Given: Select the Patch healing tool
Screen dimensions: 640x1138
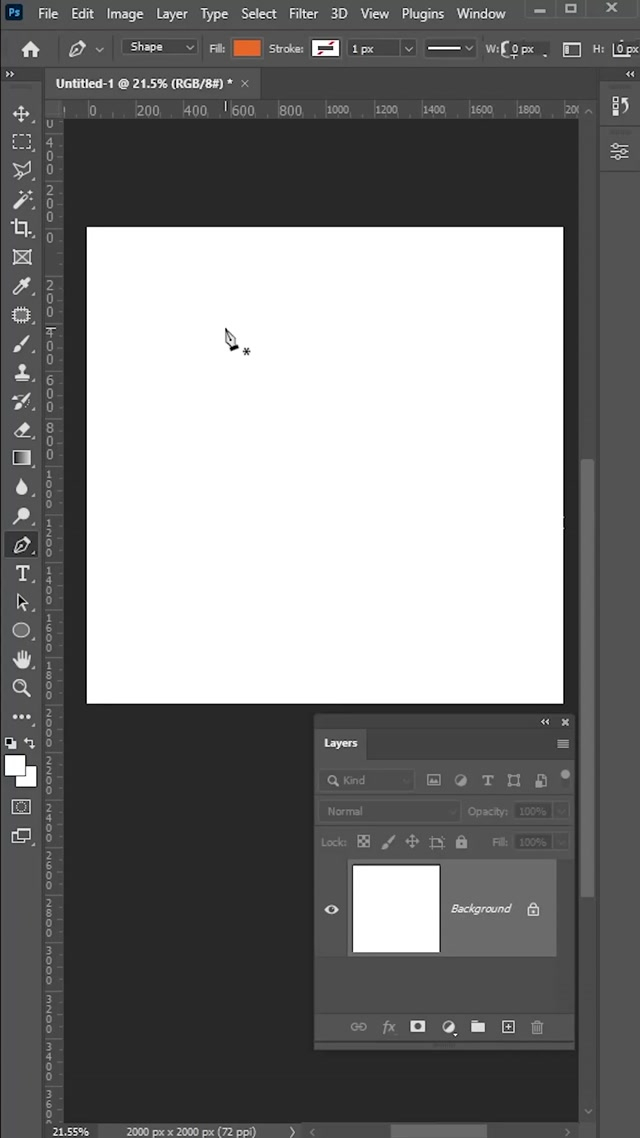Looking at the screenshot, I should (x=22, y=315).
